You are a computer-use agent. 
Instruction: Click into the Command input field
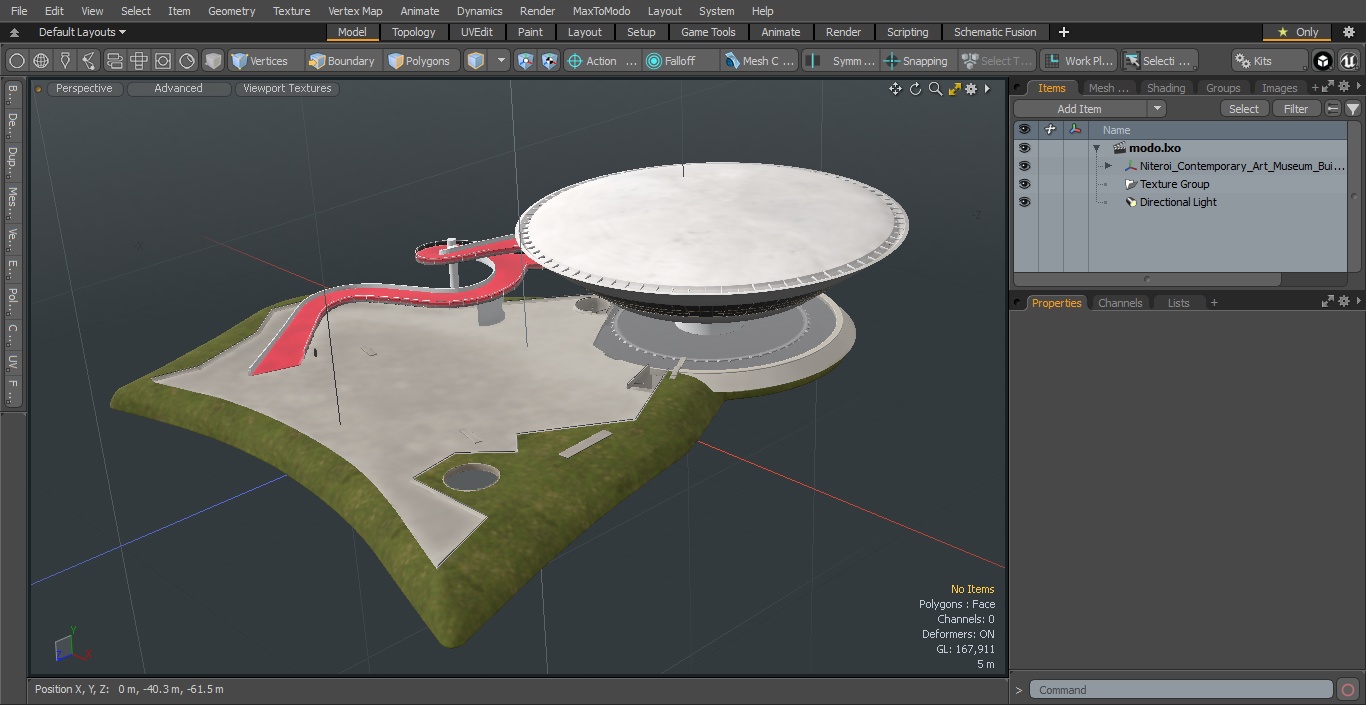[1180, 690]
